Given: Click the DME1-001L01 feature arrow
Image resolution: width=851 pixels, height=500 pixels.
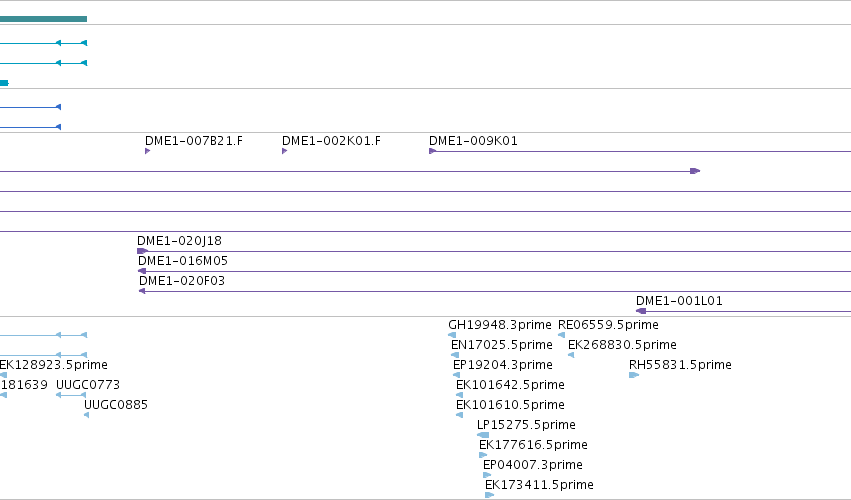Looking at the screenshot, I should click(x=641, y=311).
